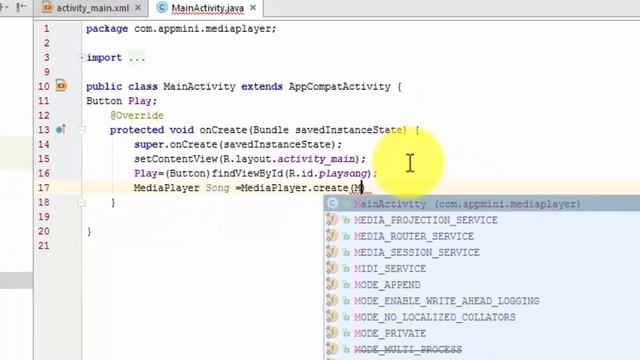Choose MODE_PRIVATE from autocomplete list

(x=482, y=333)
